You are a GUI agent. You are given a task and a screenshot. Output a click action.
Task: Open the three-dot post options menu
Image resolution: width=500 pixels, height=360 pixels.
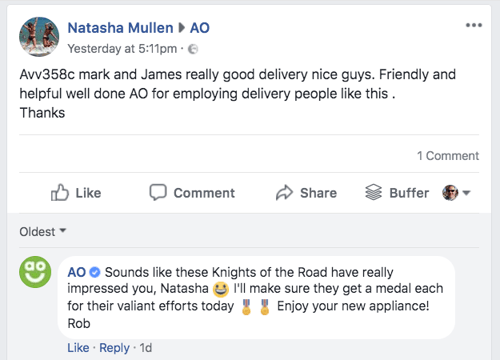(474, 25)
